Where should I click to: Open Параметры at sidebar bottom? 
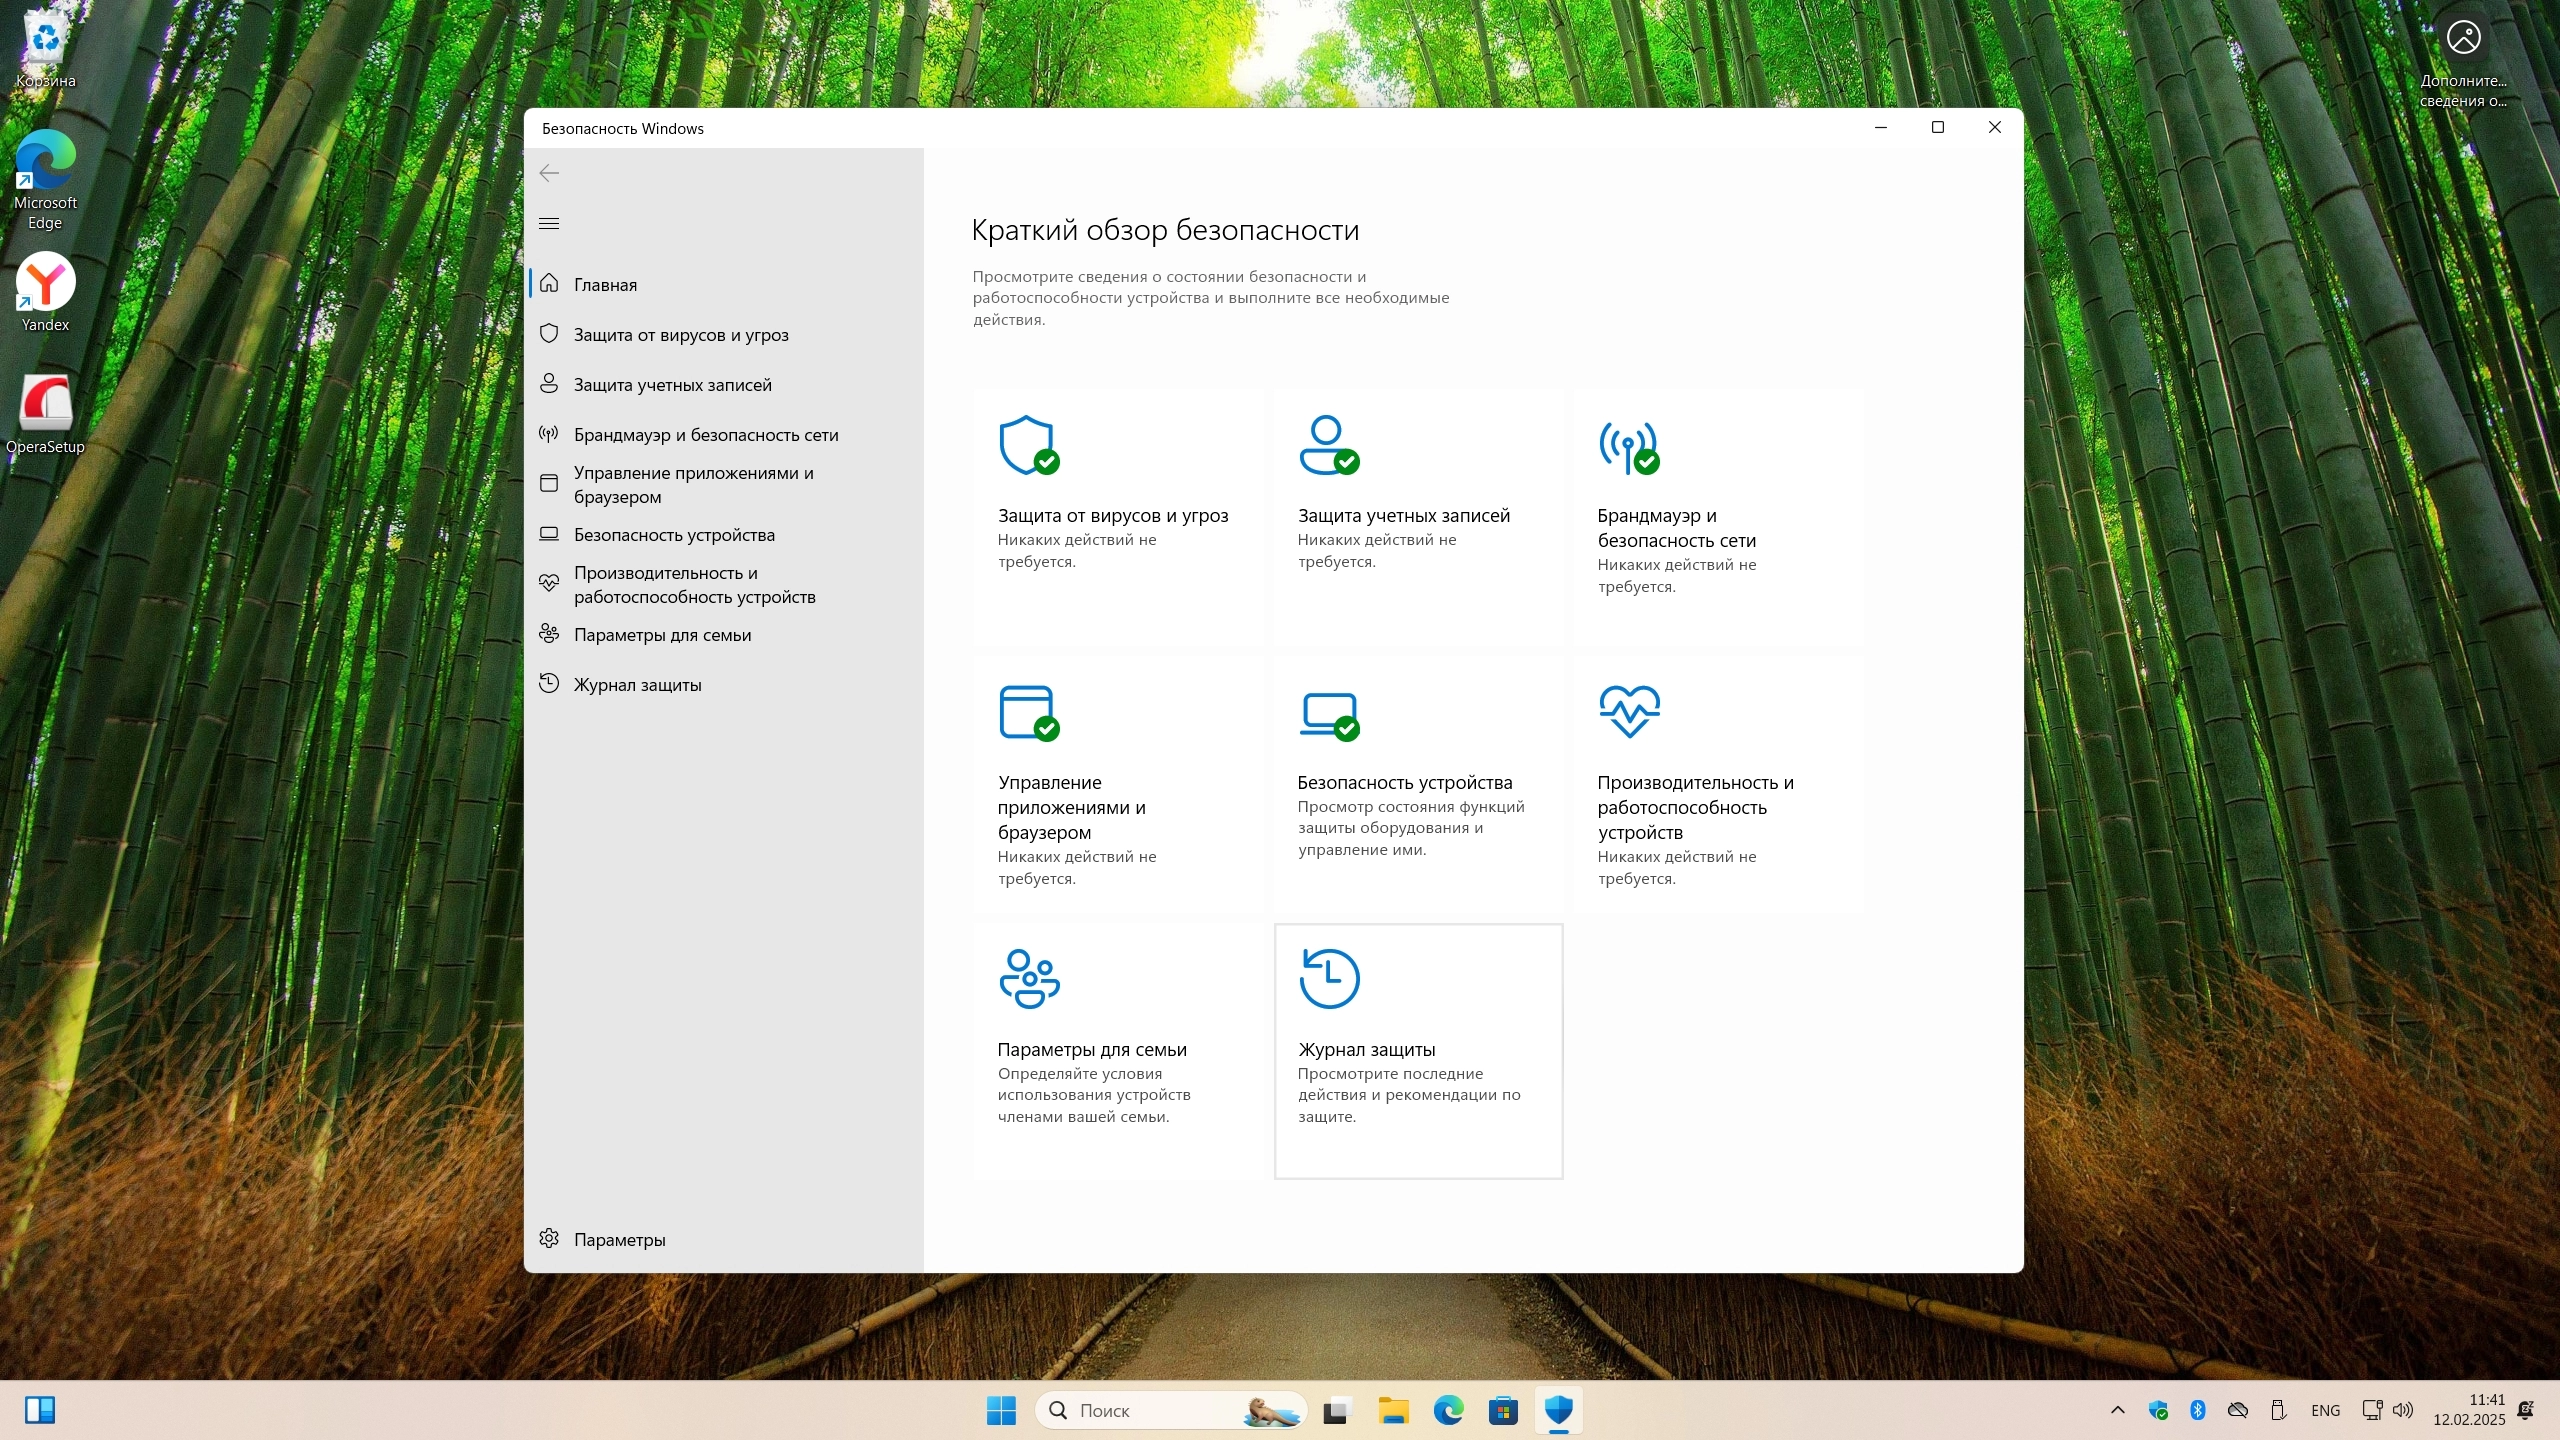point(619,1240)
